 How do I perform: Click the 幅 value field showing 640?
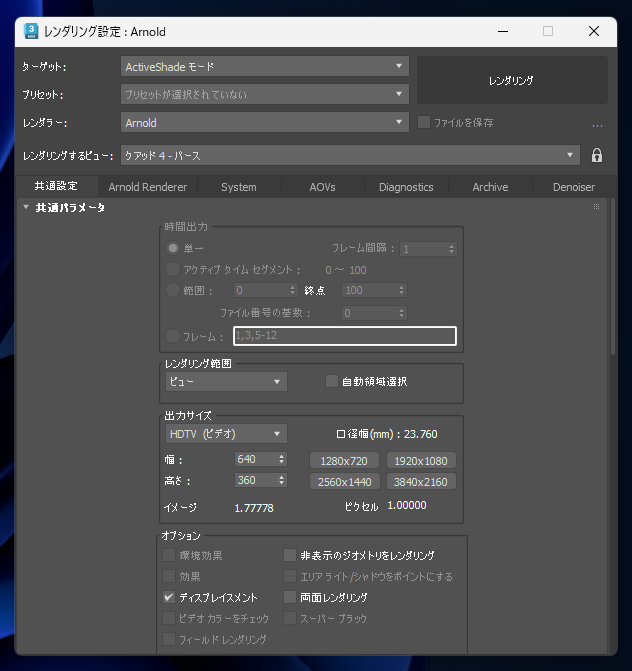[255, 459]
